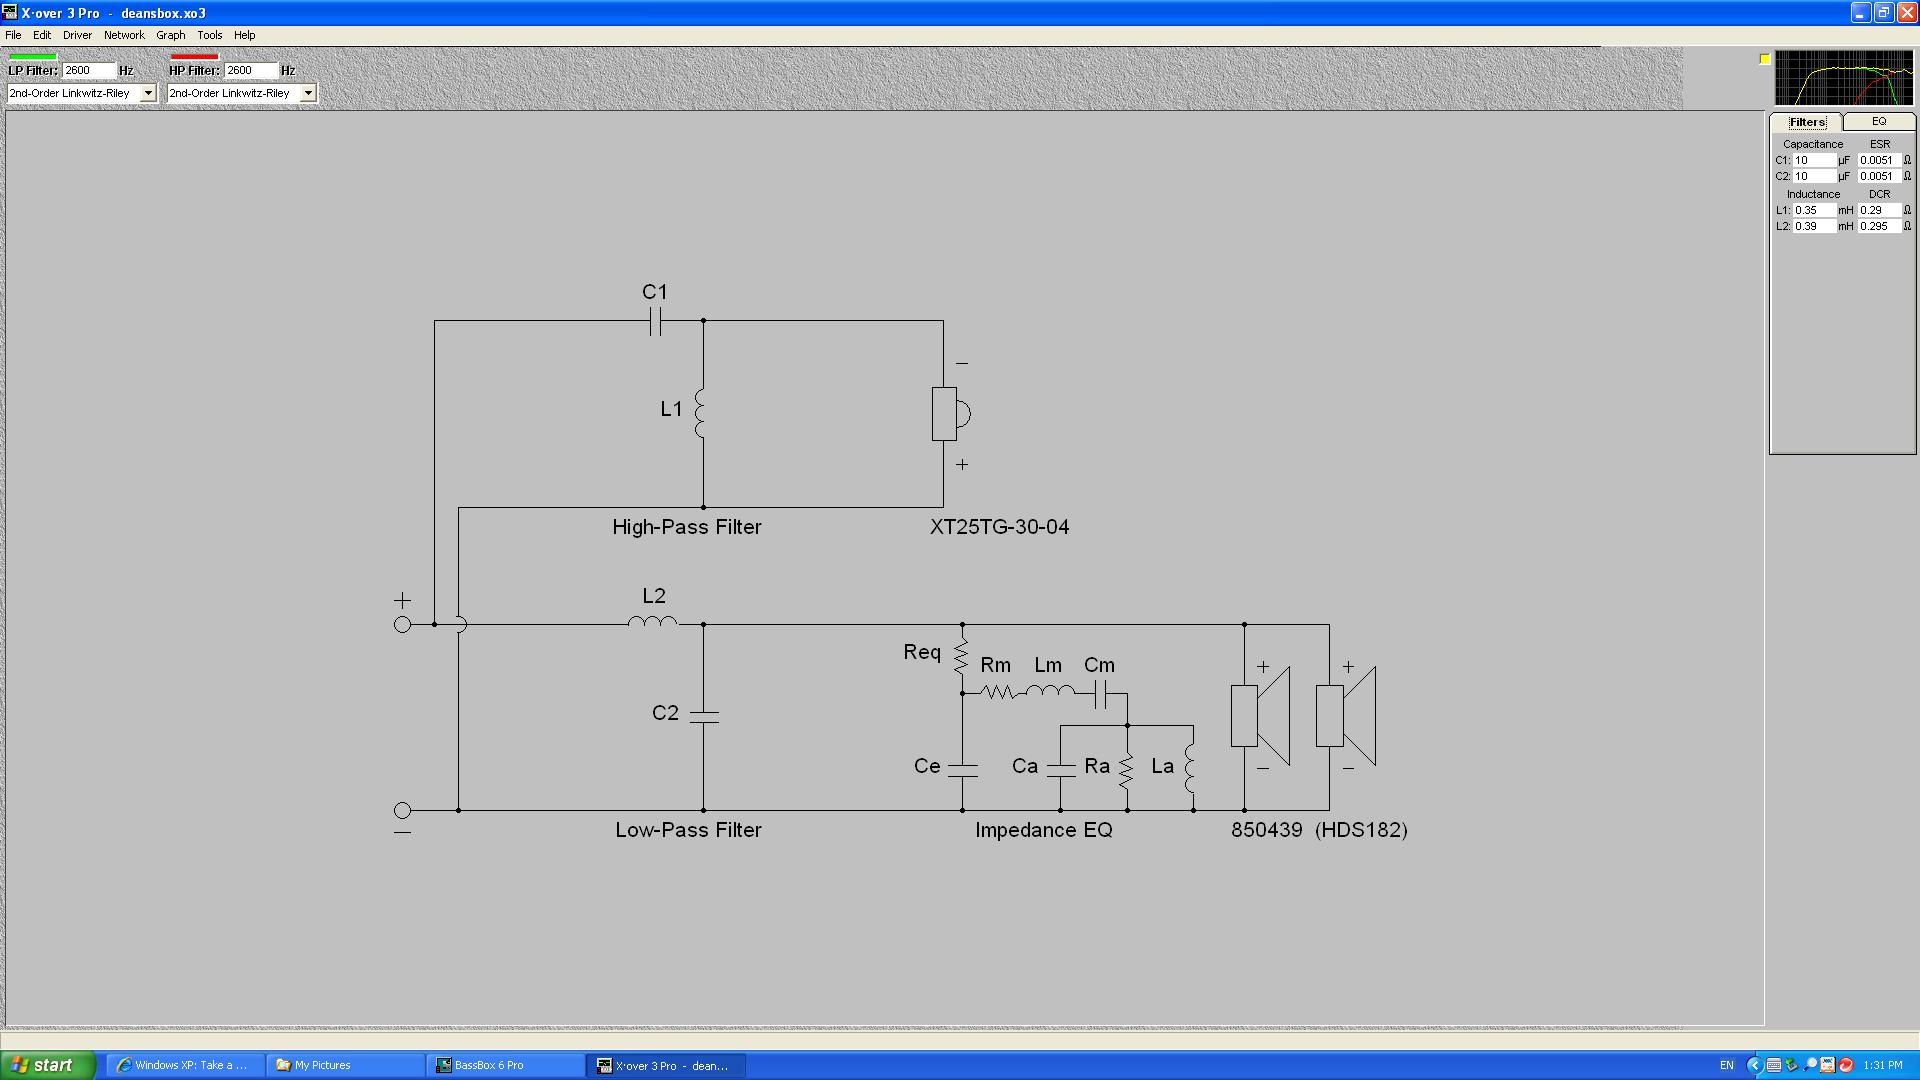This screenshot has height=1080, width=1920.
Task: Open the frequency response graph thumbnail
Action: pyautogui.click(x=1844, y=77)
